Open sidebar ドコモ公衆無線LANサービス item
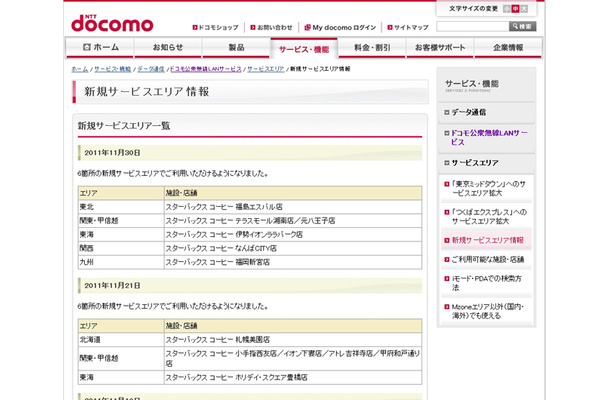This screenshot has height=400, width=610. coord(489,137)
